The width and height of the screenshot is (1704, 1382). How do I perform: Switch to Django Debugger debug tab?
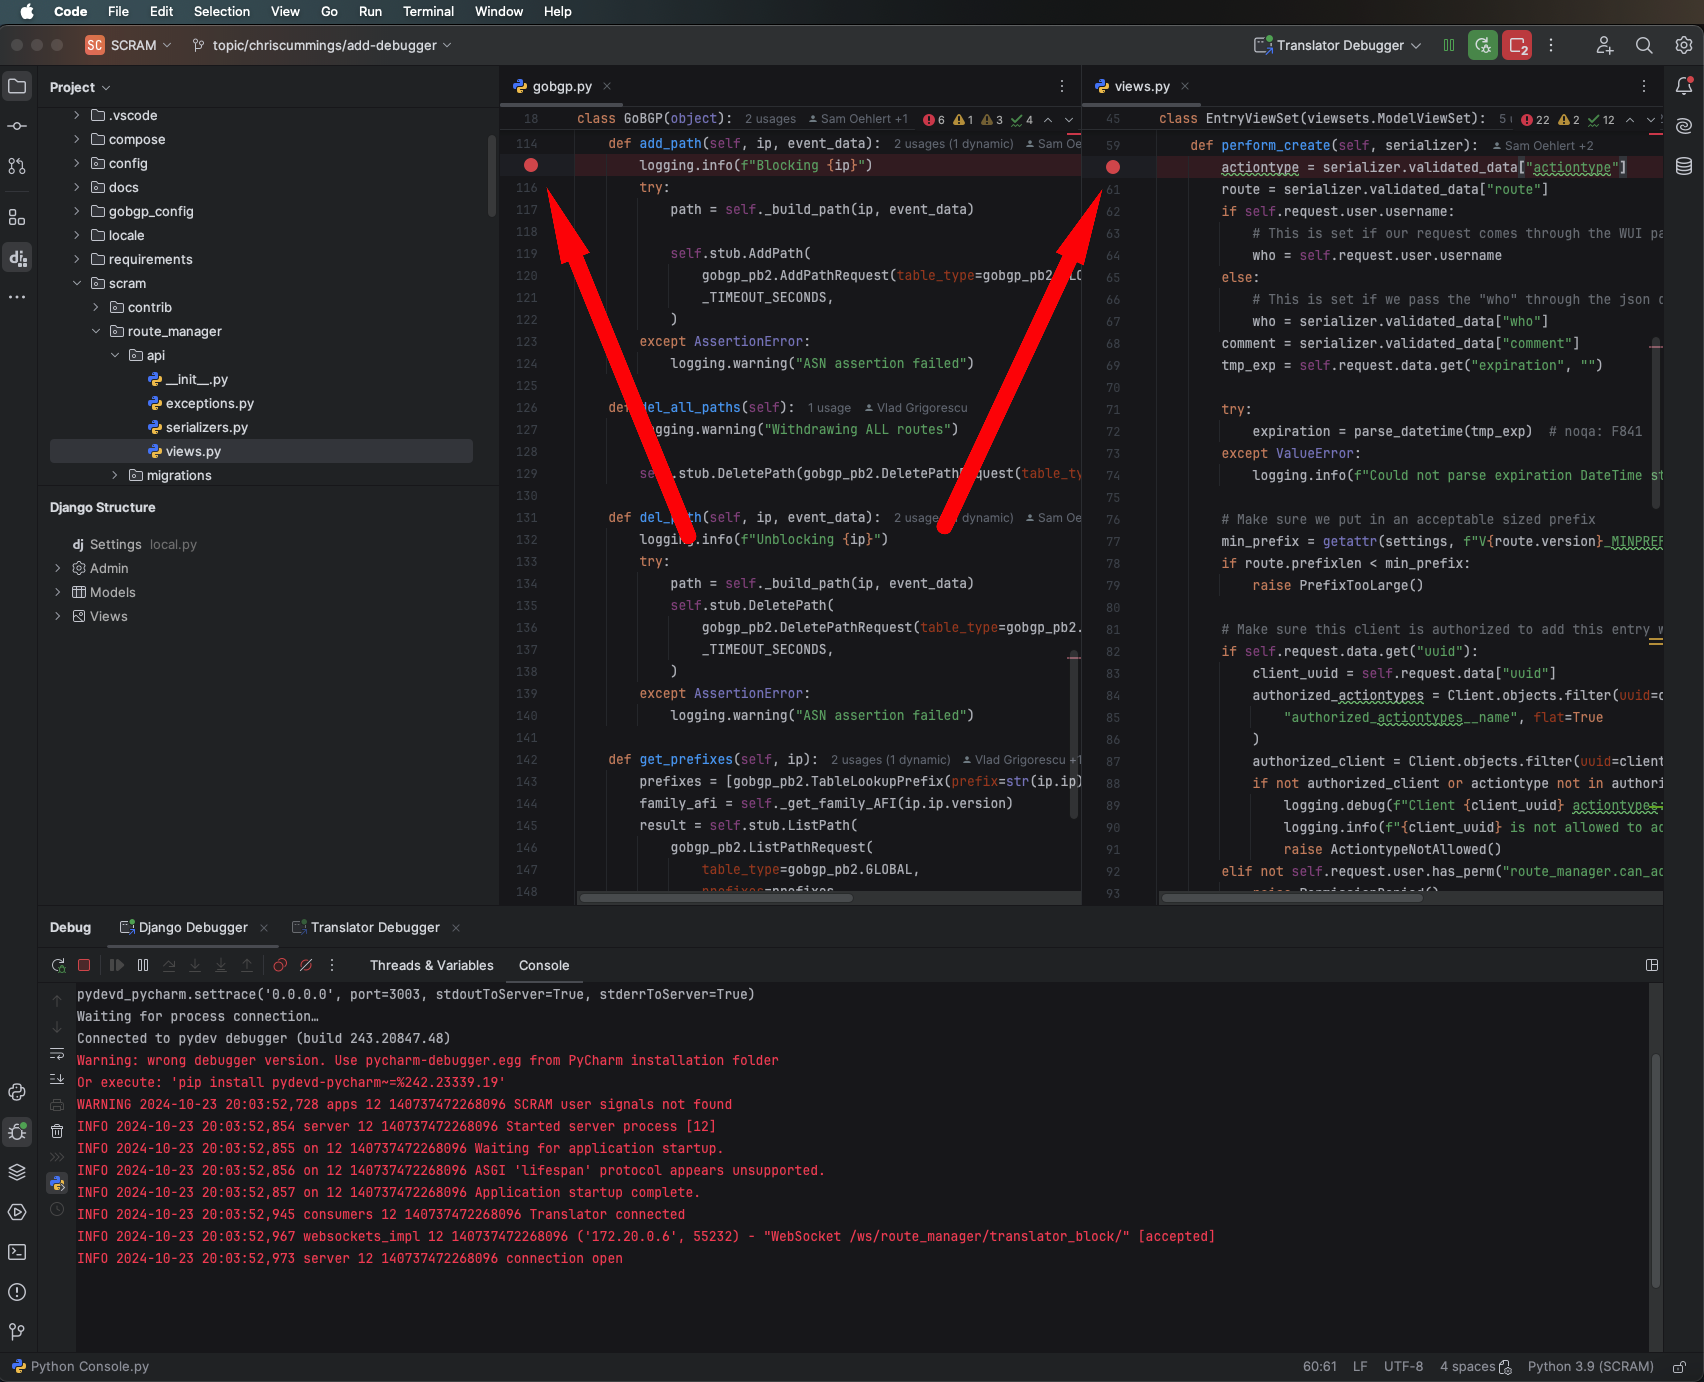(192, 927)
